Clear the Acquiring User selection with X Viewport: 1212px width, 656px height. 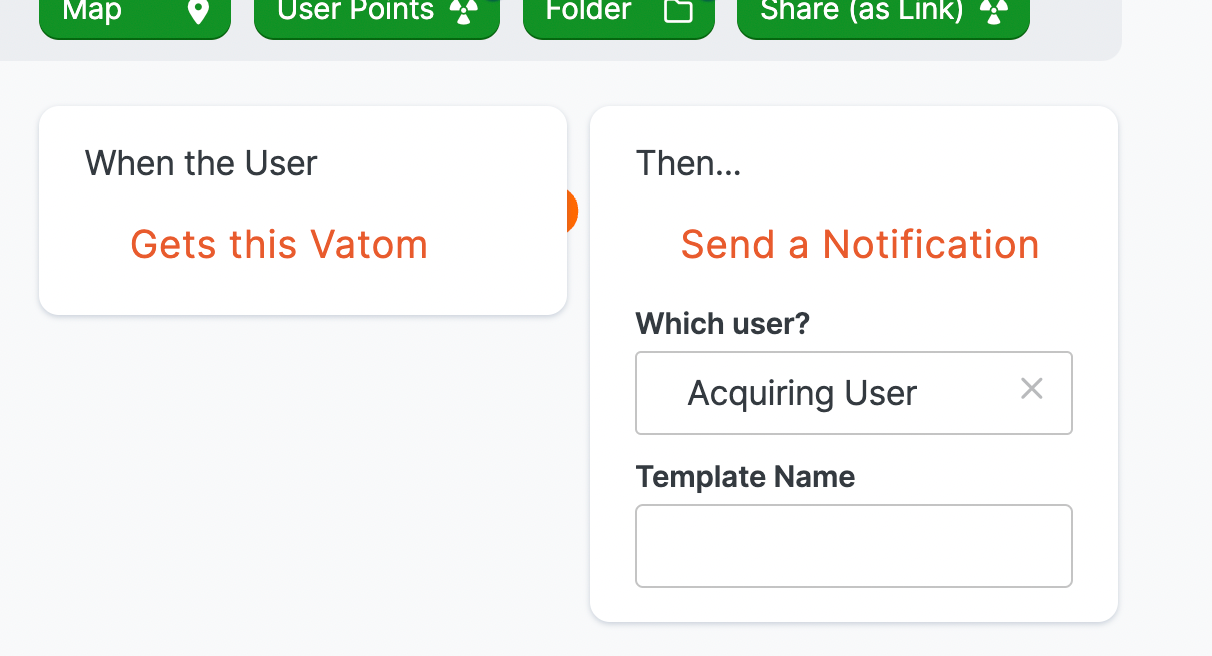pyautogui.click(x=1032, y=389)
